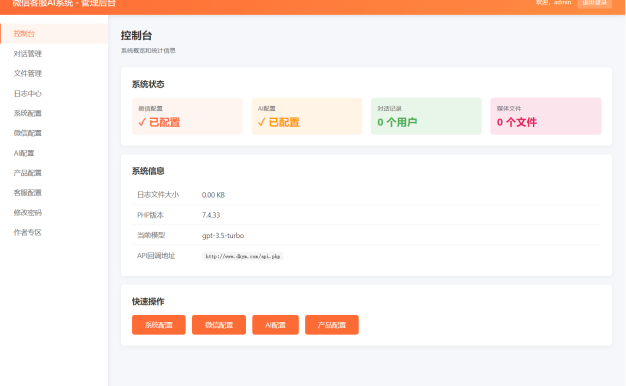Click the API回调地址 row label
The width and height of the screenshot is (626, 386).
click(156, 256)
